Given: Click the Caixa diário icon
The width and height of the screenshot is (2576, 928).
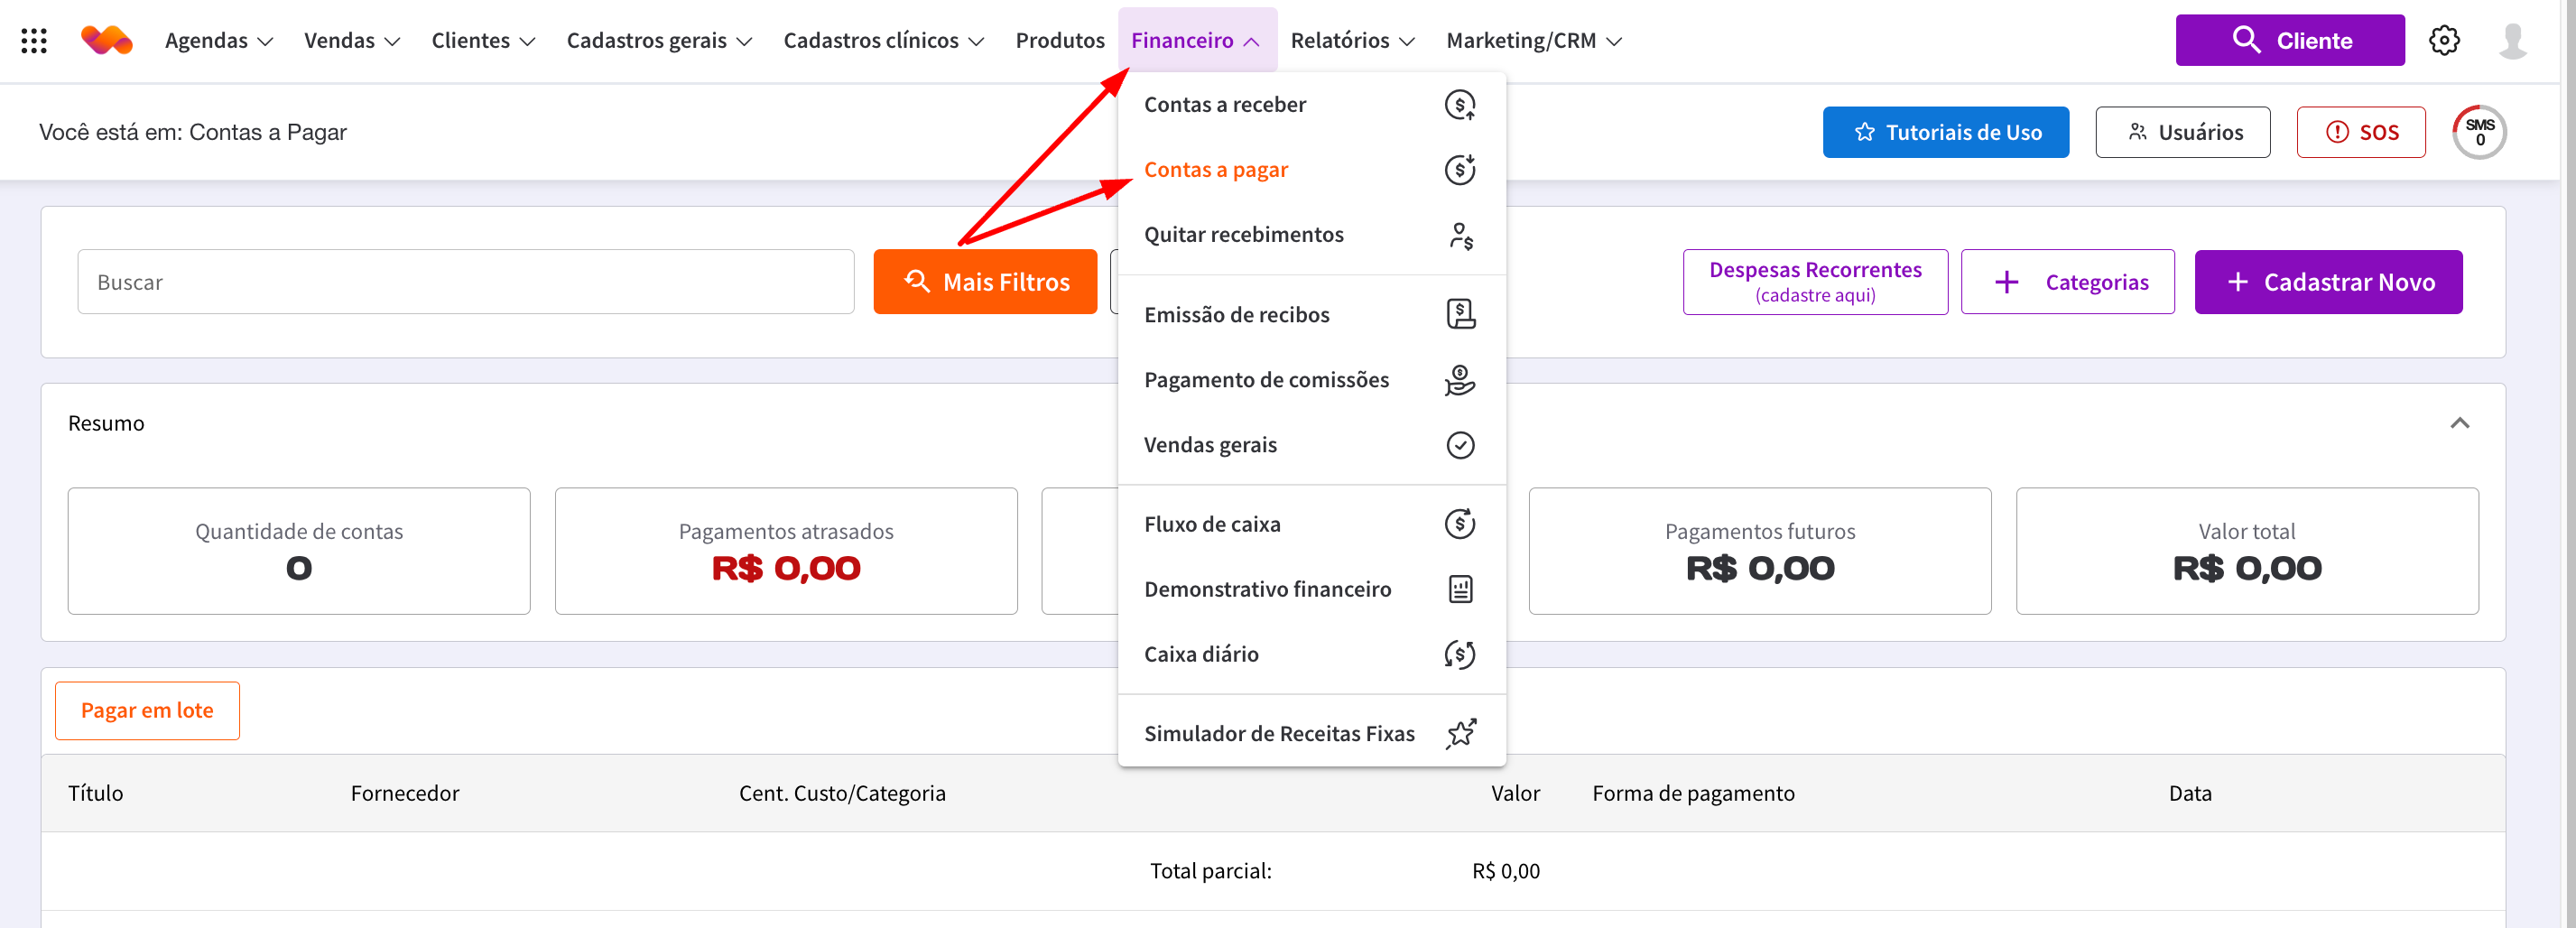Looking at the screenshot, I should click(1459, 654).
